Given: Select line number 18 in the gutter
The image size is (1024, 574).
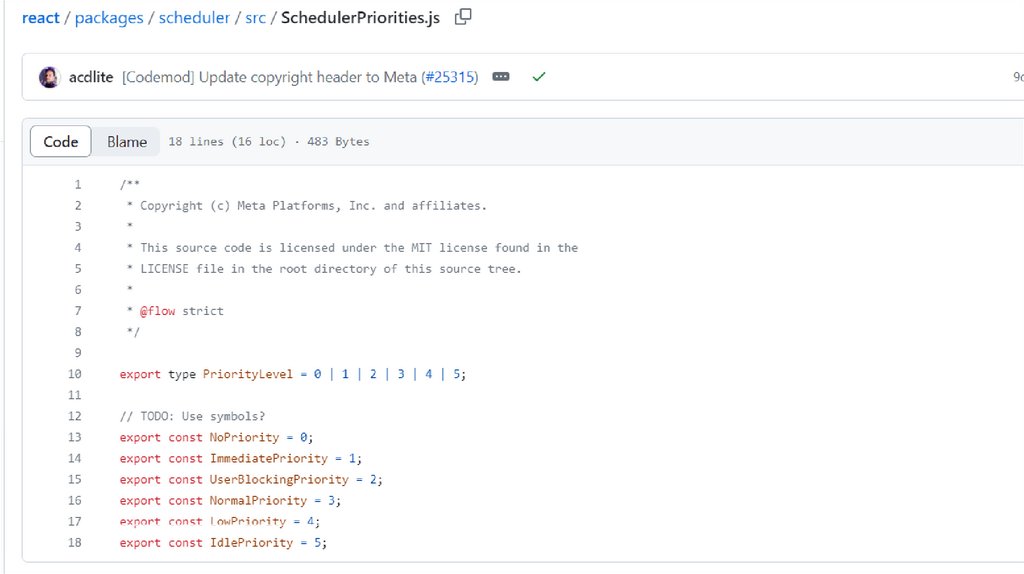Looking at the screenshot, I should [75, 543].
